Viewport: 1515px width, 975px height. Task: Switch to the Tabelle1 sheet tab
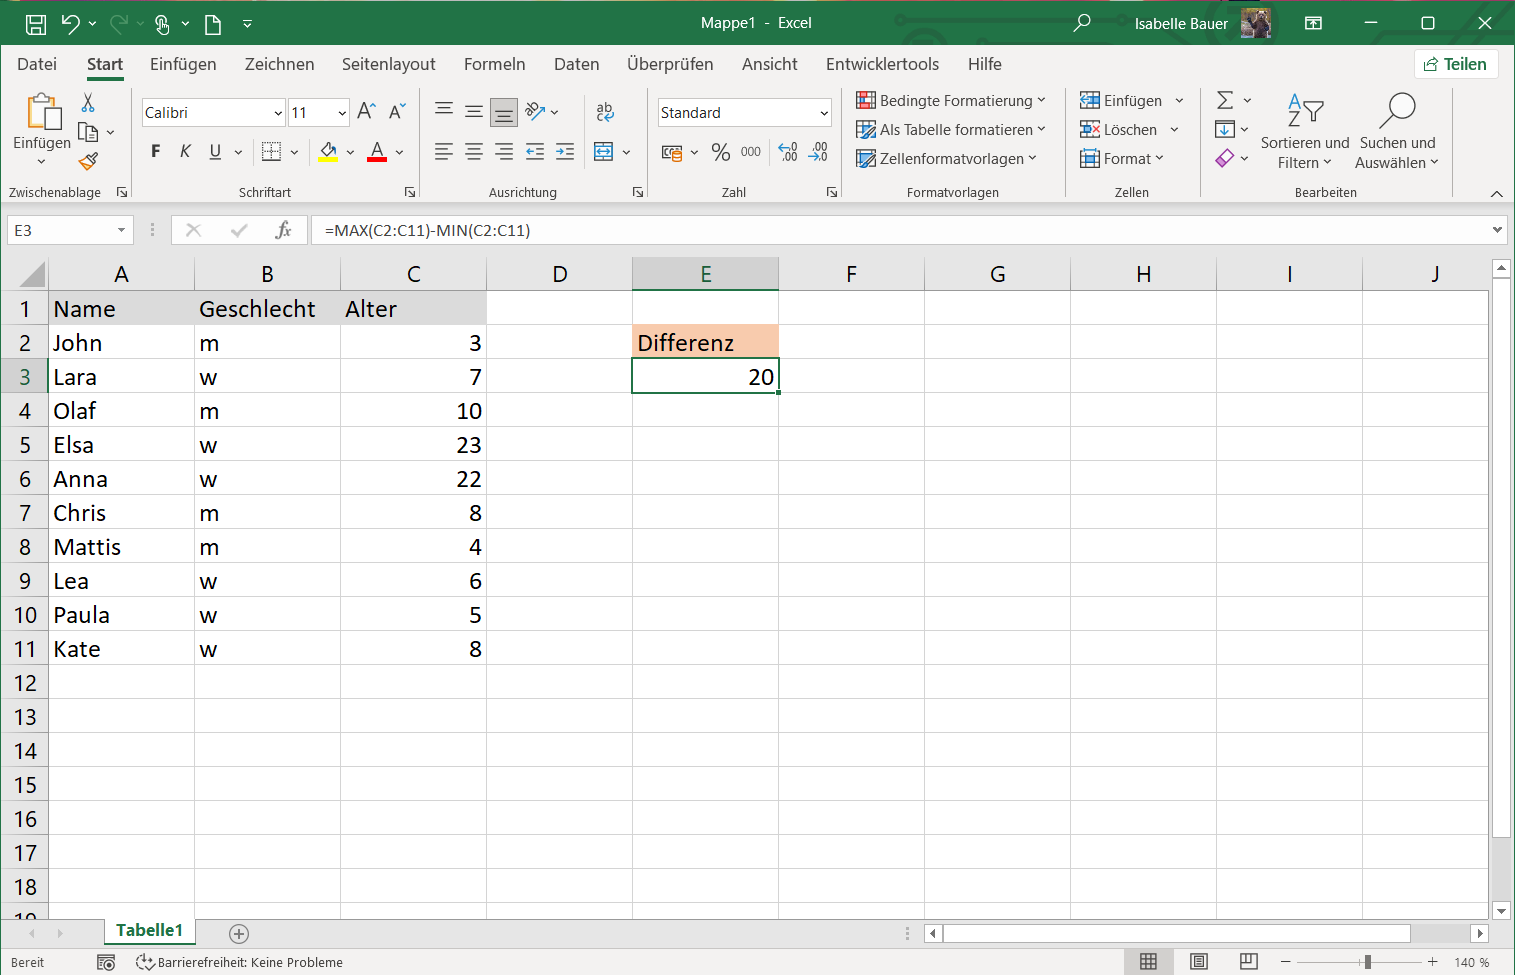tap(149, 930)
